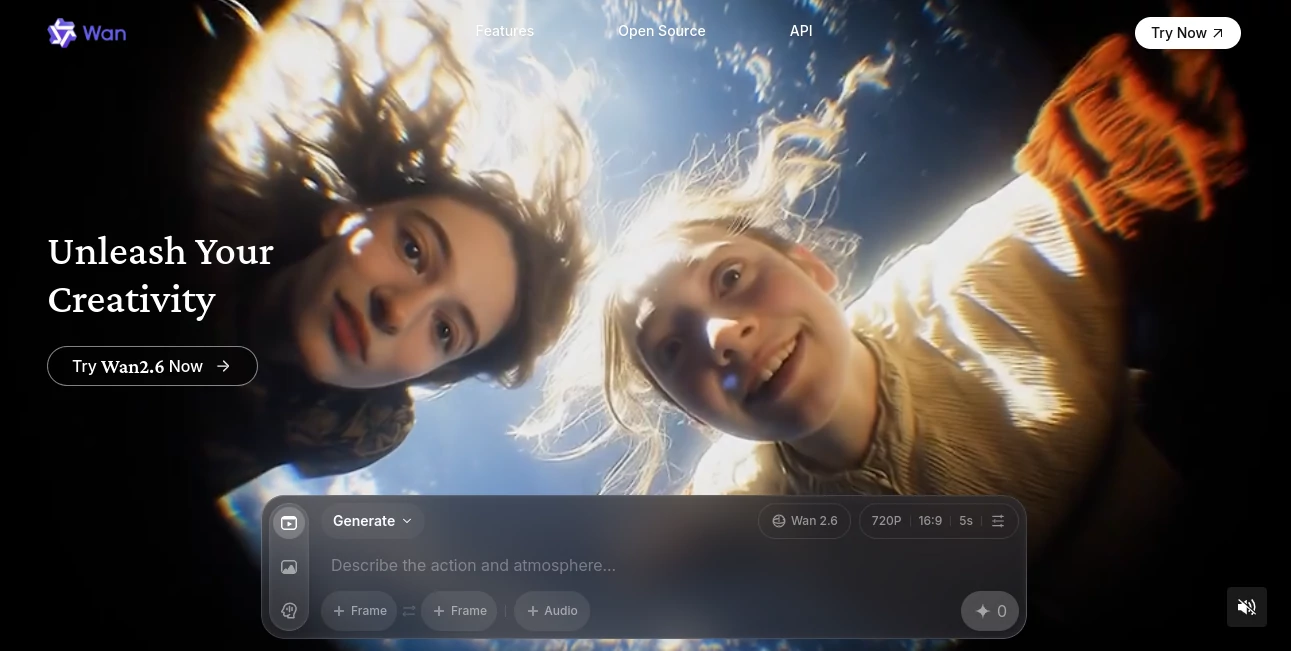The image size is (1291, 651).
Task: Click the Try Wan2.6 Now button
Action: tap(152, 366)
